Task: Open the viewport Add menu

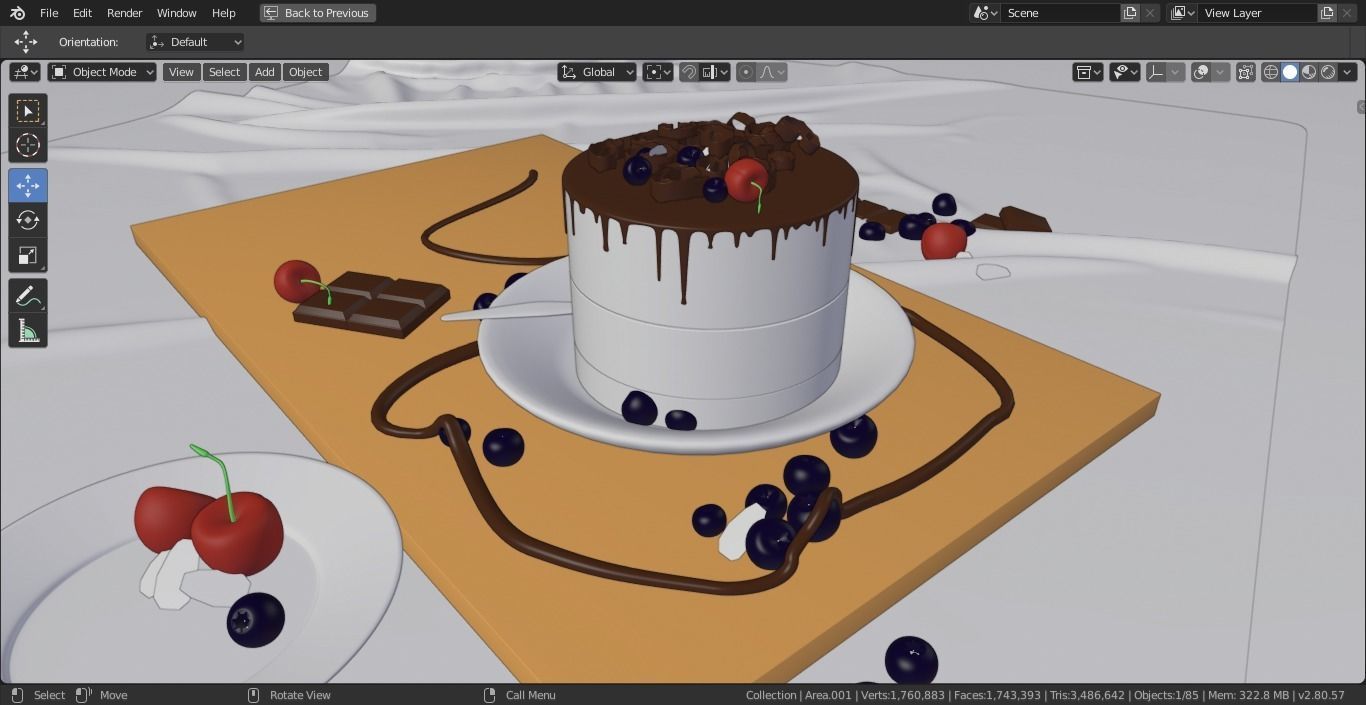Action: pos(264,72)
